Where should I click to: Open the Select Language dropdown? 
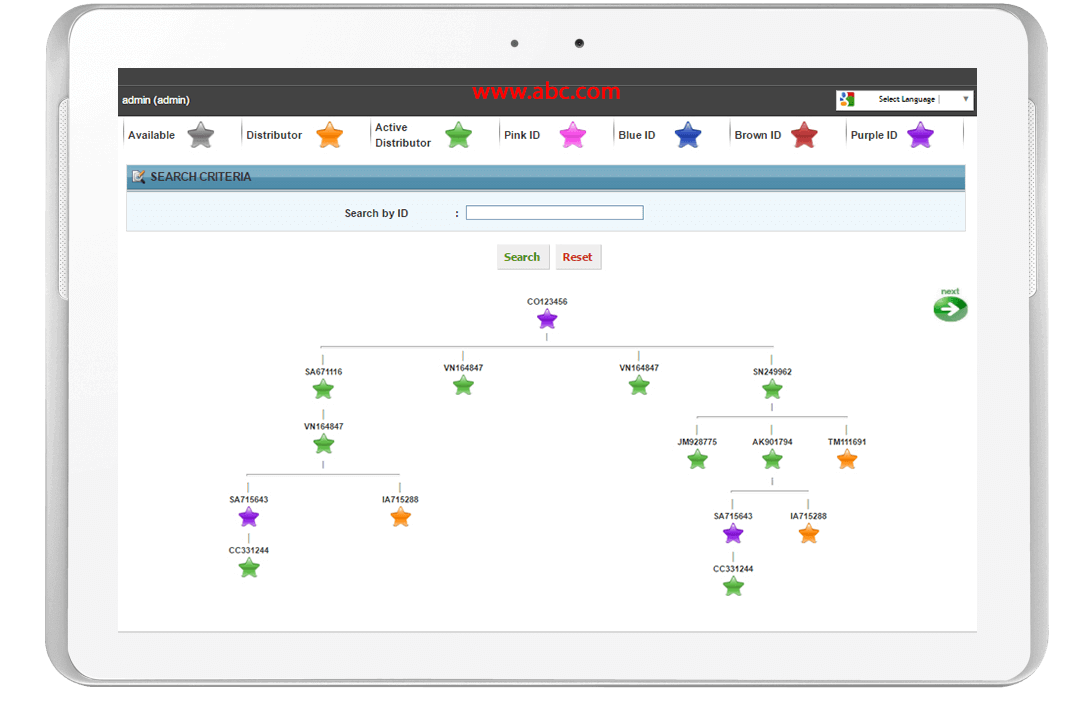pos(905,99)
